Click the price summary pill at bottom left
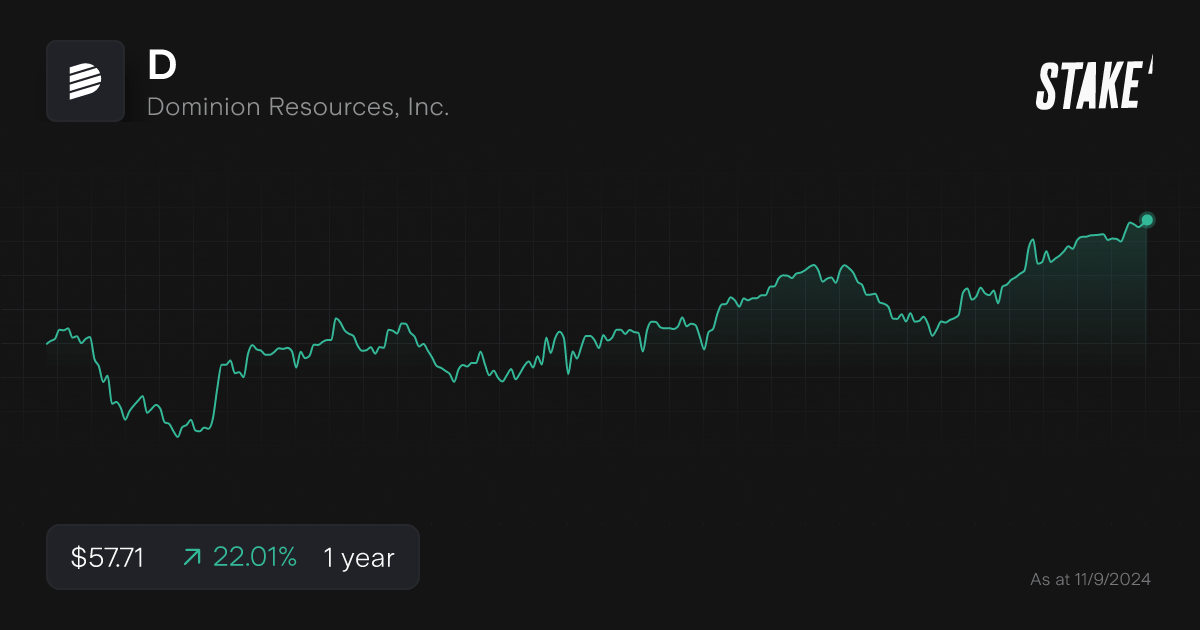The width and height of the screenshot is (1200, 630). (x=233, y=556)
